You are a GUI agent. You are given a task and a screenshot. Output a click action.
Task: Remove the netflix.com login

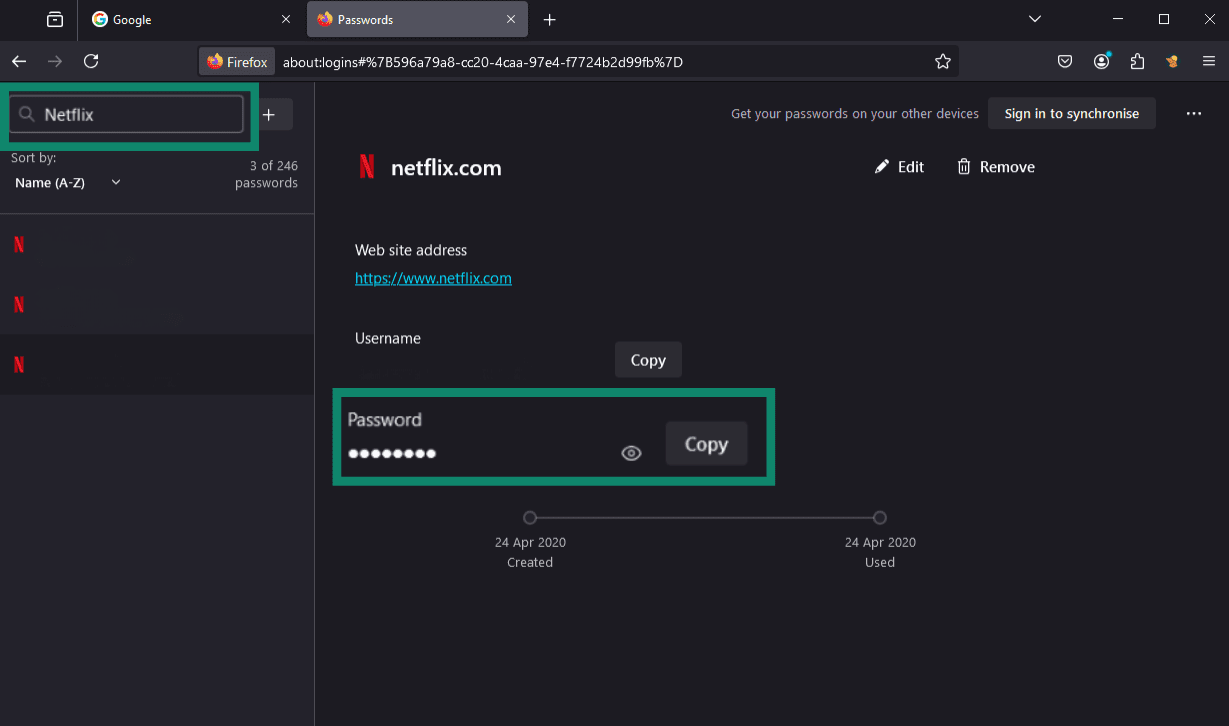996,167
